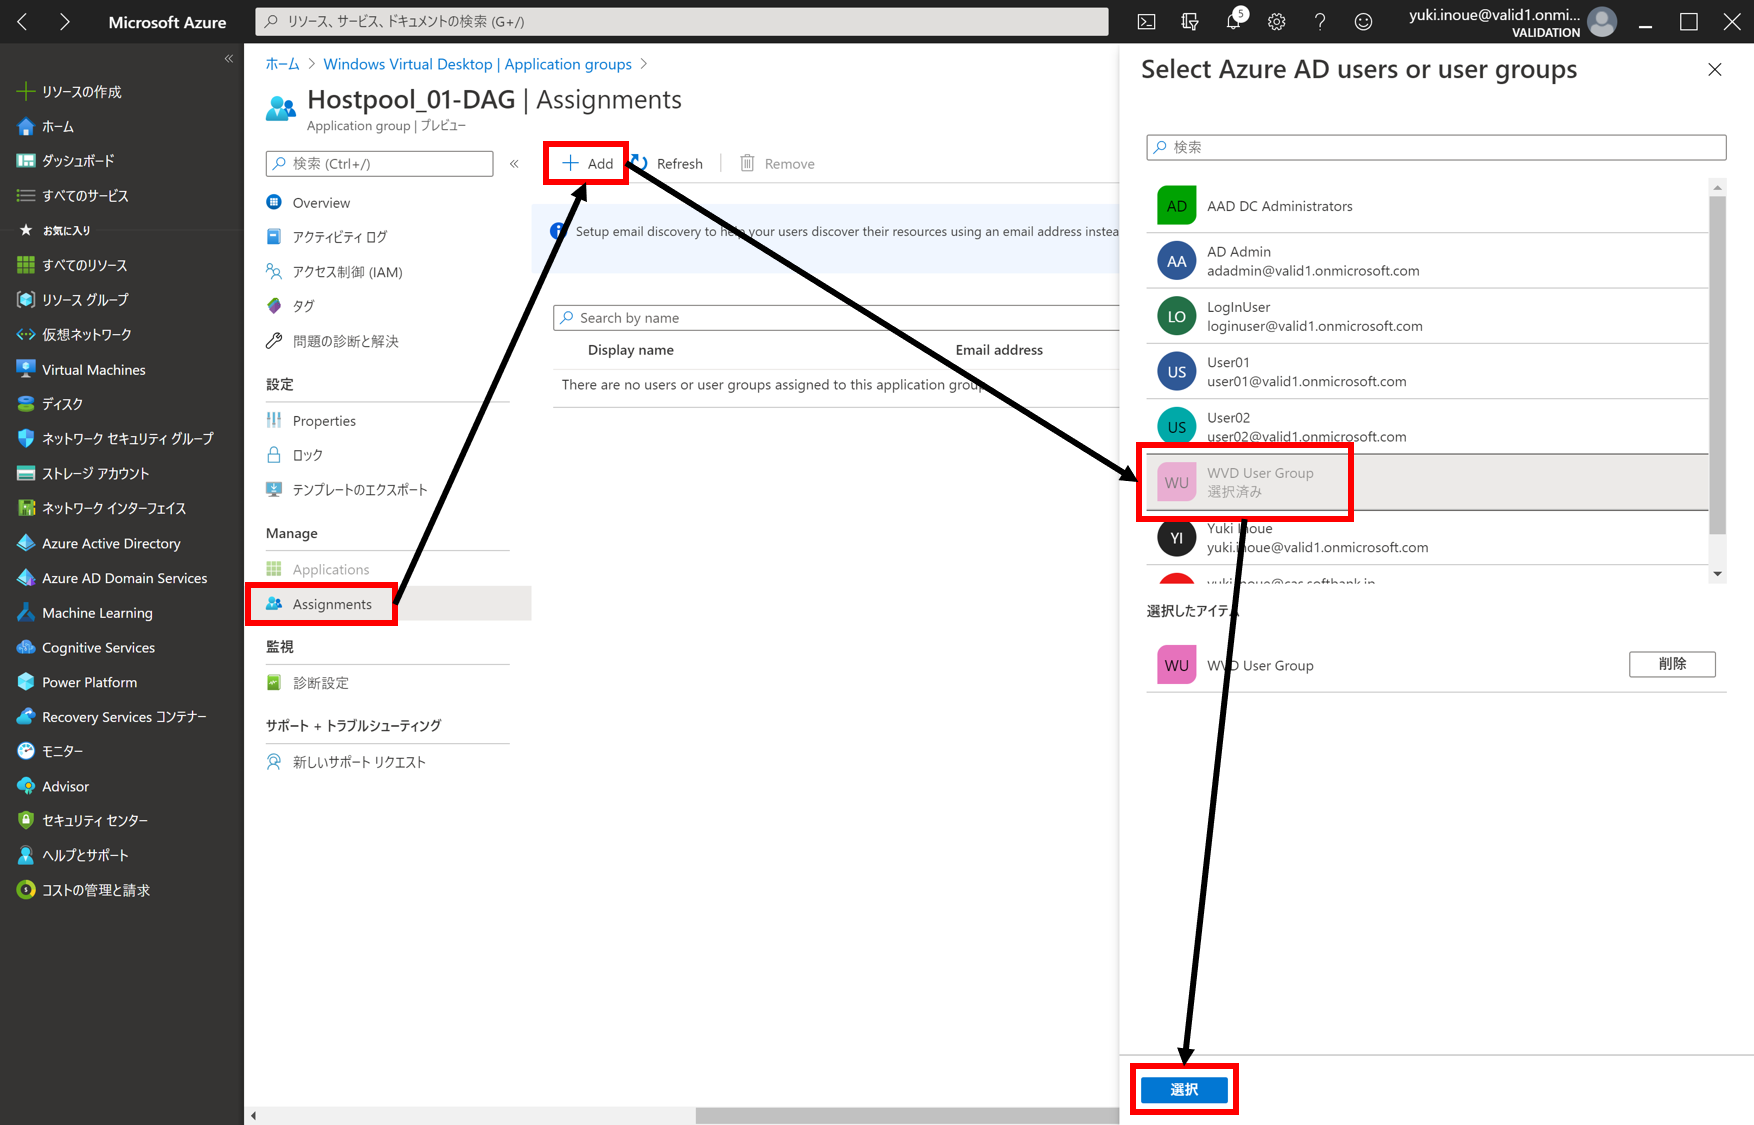Click the Cognitive Services sidebar icon
Image resolution: width=1754 pixels, height=1125 pixels.
[26, 647]
